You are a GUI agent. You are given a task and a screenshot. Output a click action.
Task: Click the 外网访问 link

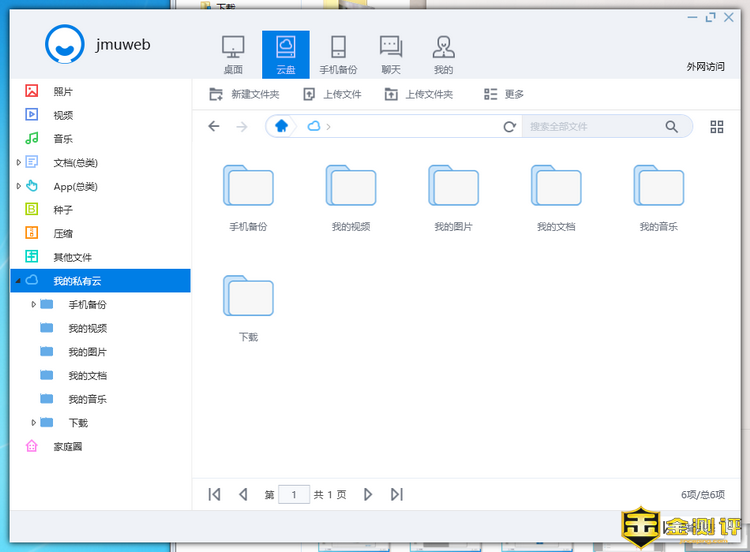[x=705, y=66]
